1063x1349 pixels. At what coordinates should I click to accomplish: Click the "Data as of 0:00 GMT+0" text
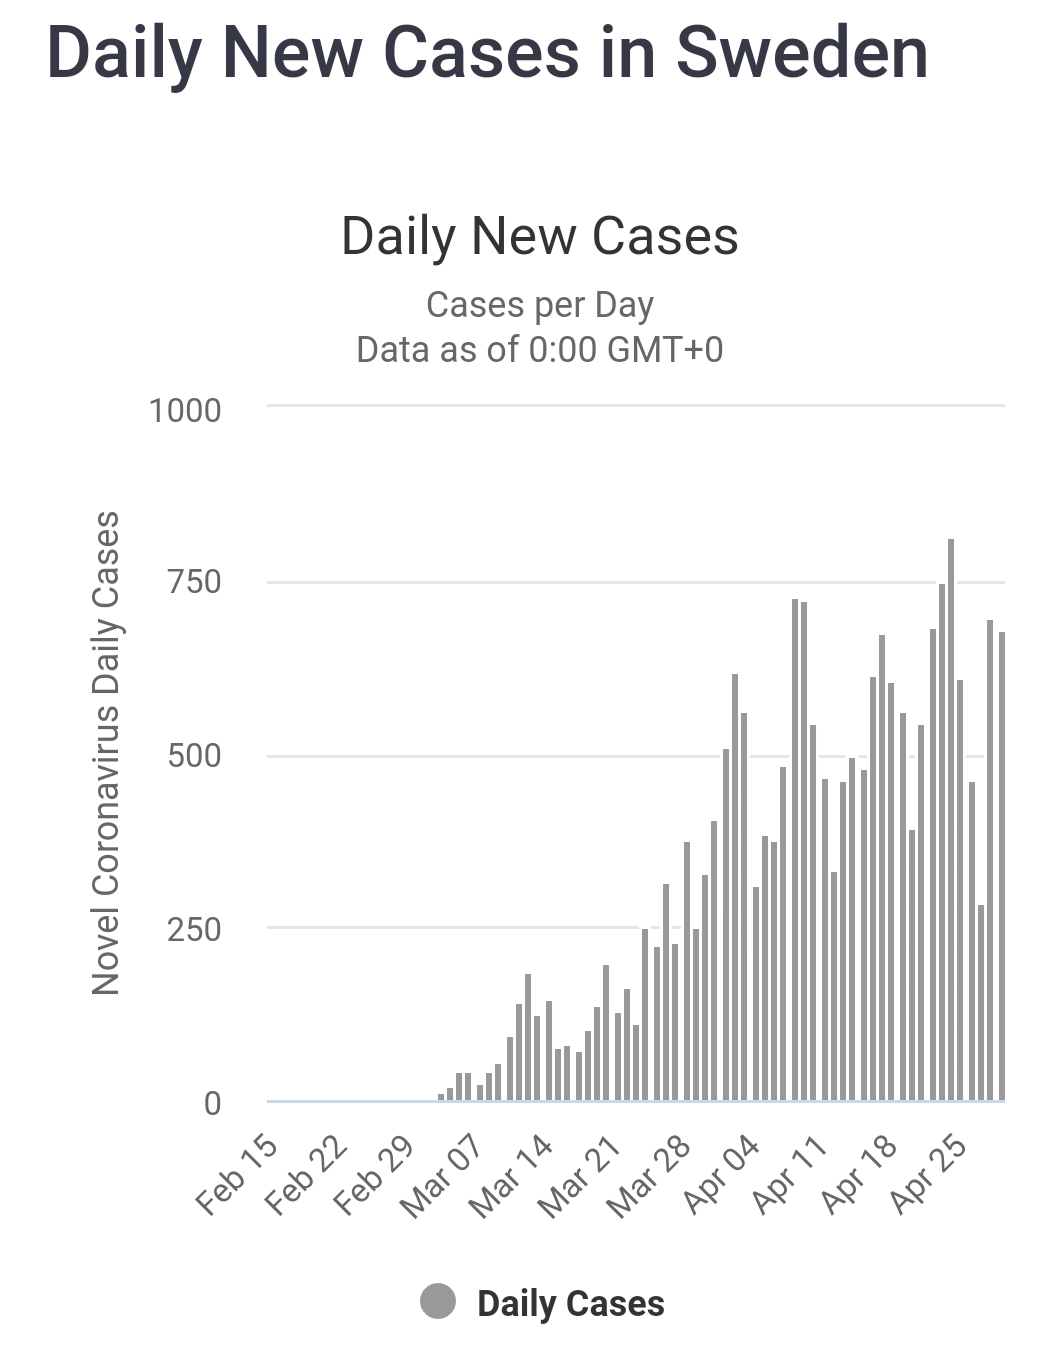click(540, 350)
